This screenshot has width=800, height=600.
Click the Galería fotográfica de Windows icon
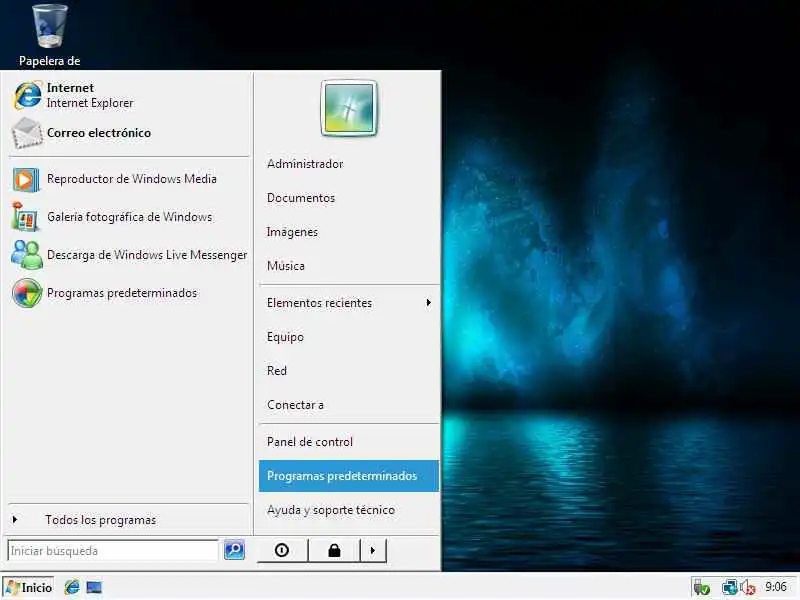pos(24,217)
